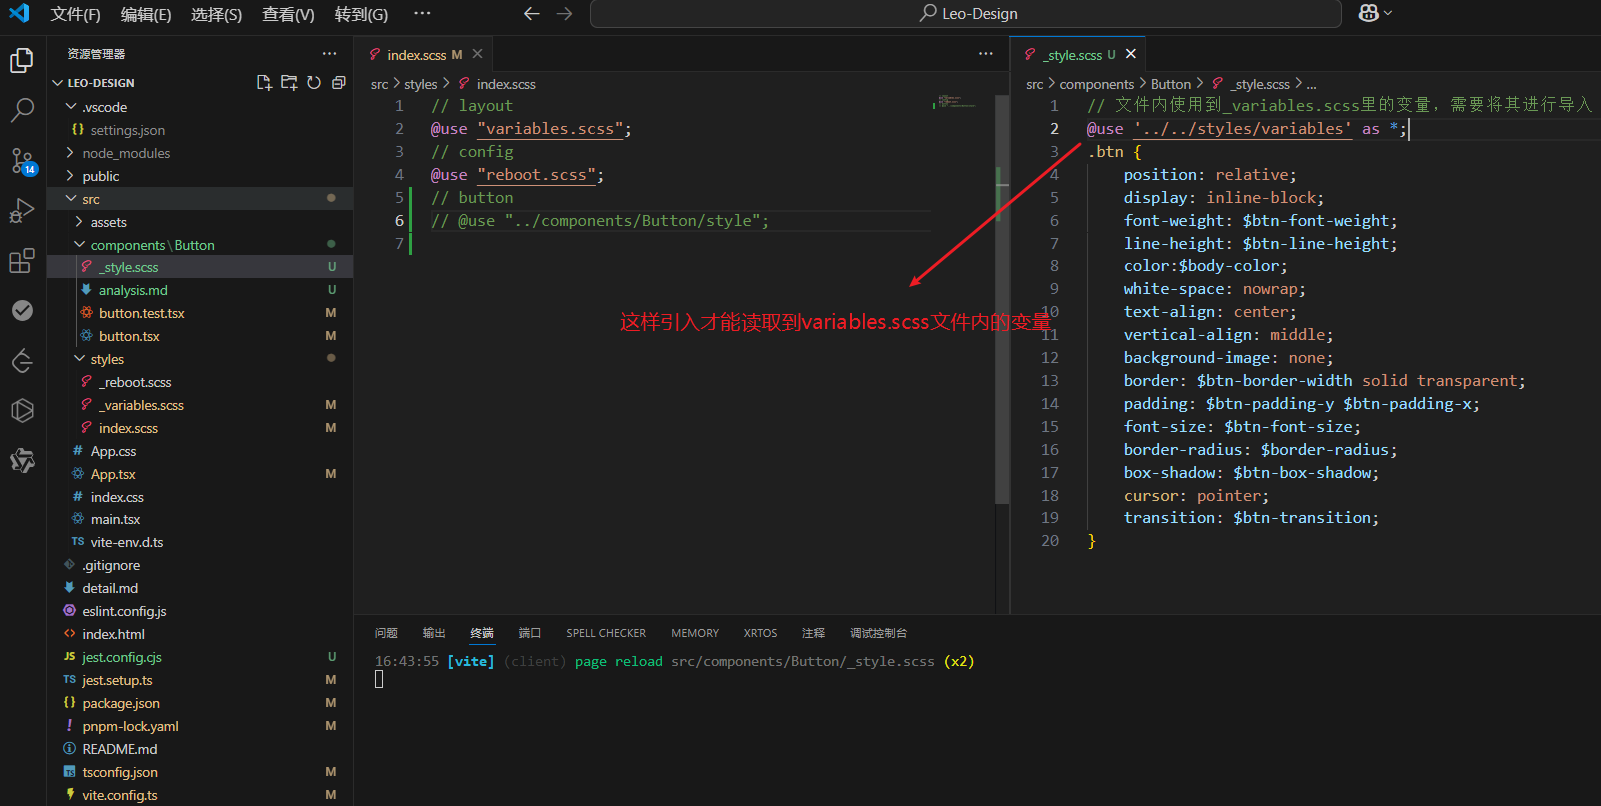Image resolution: width=1601 pixels, height=806 pixels.
Task: Open the hexagon extension icon in activity bar
Action: 22,411
